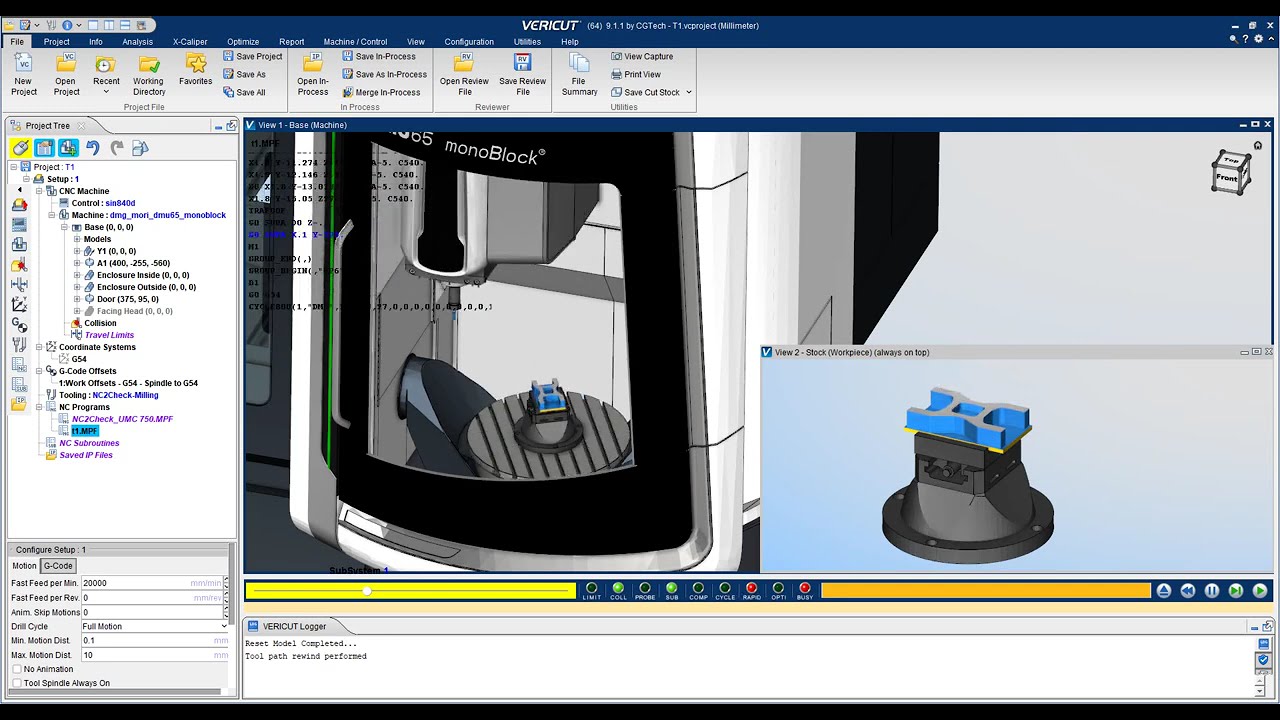Click the Reset Model button

click(x=1164, y=591)
